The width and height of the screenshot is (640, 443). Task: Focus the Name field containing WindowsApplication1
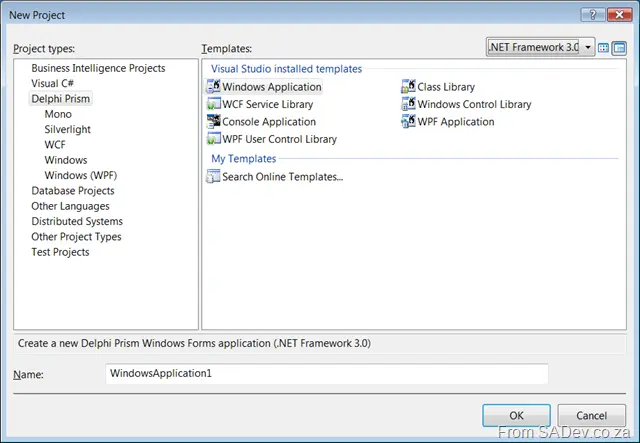(327, 374)
